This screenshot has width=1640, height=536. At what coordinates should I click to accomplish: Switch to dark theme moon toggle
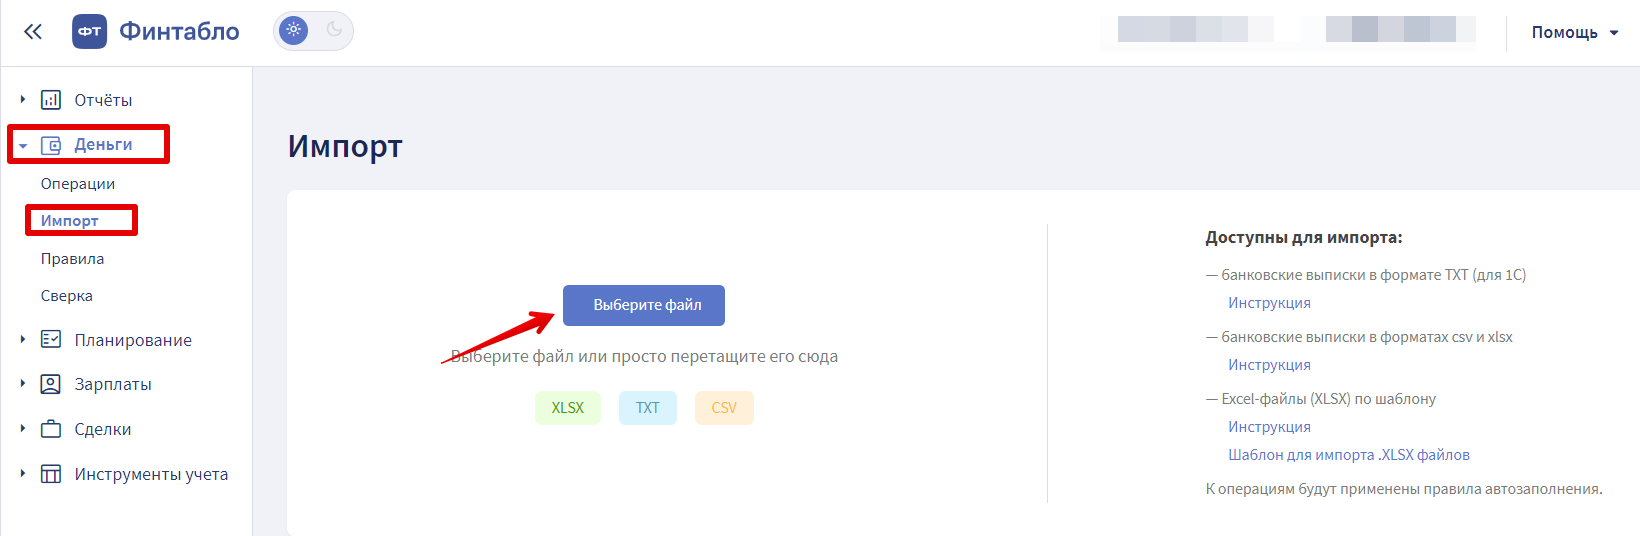(334, 30)
